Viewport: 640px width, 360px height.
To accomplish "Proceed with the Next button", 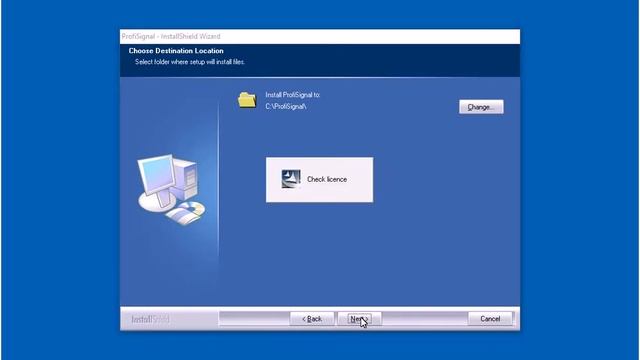I will [360, 319].
